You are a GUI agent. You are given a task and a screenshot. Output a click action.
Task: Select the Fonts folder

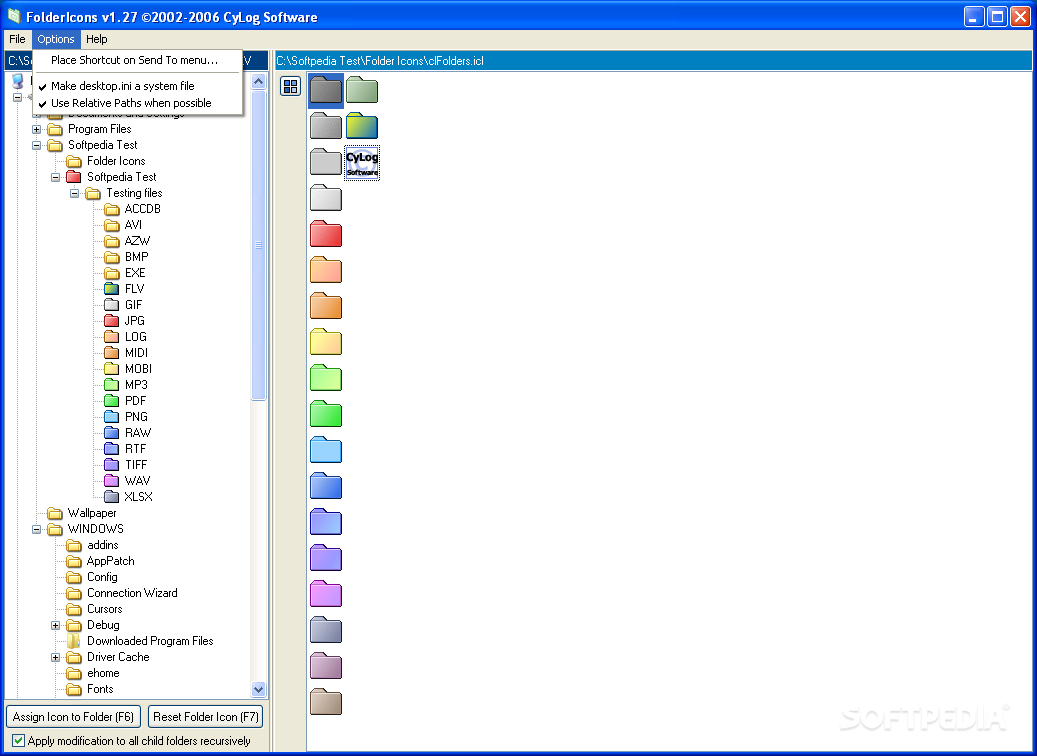point(100,689)
